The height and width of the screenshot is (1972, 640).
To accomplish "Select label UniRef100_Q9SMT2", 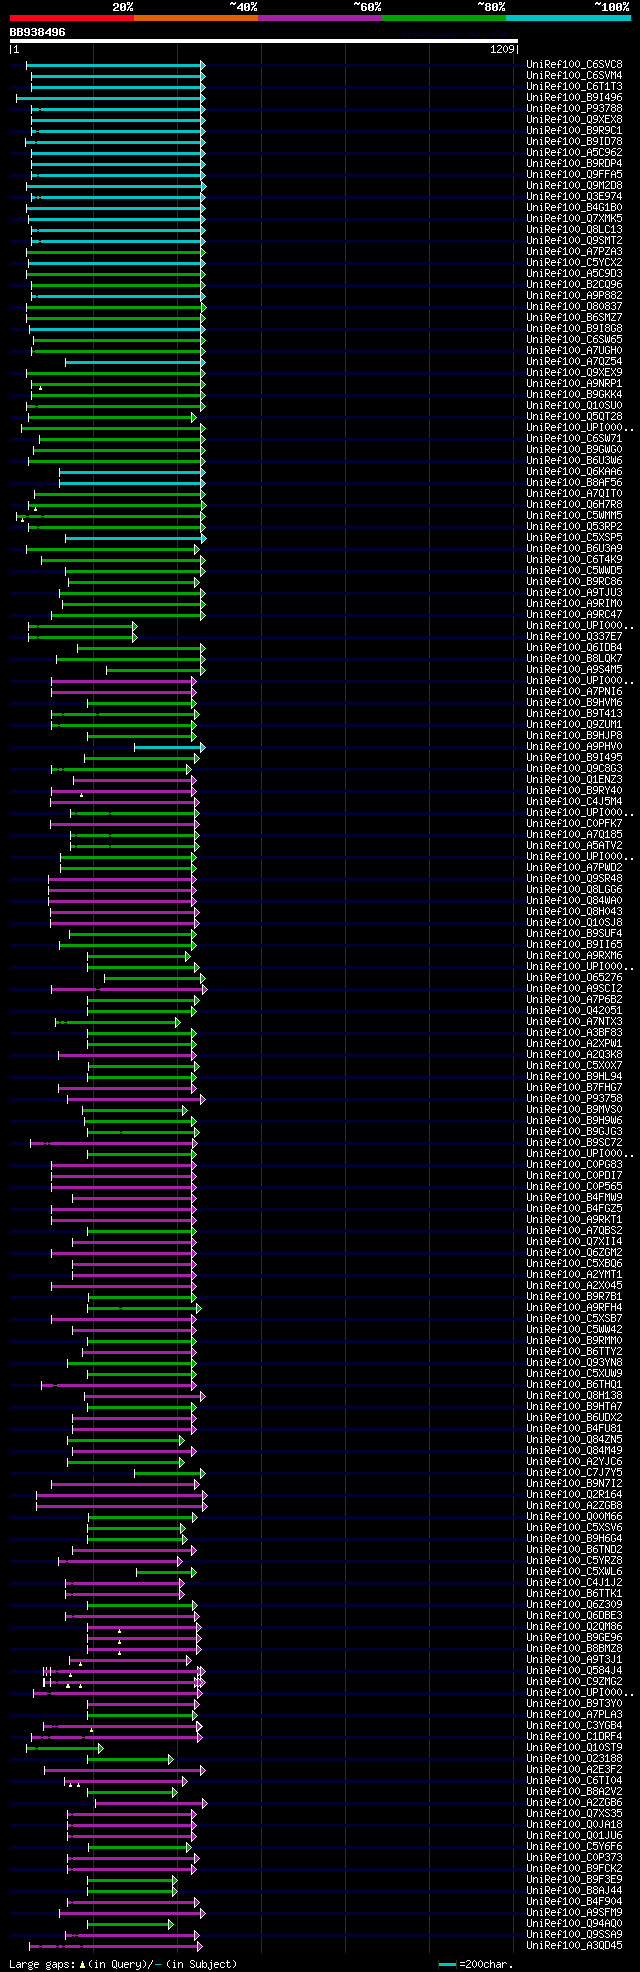I will [x=574, y=240].
